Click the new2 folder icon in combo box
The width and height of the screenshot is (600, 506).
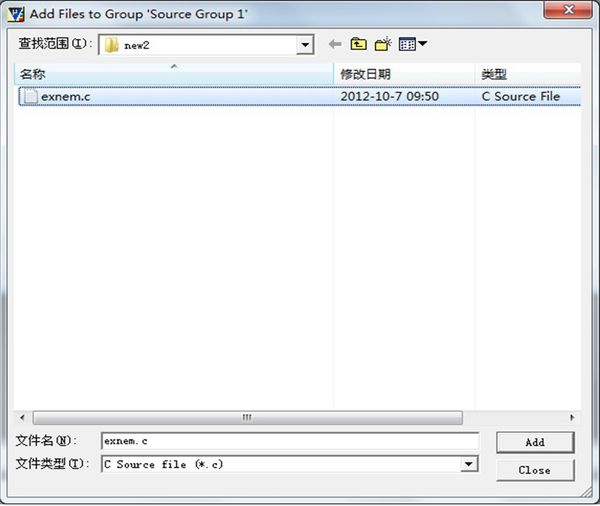coord(112,45)
